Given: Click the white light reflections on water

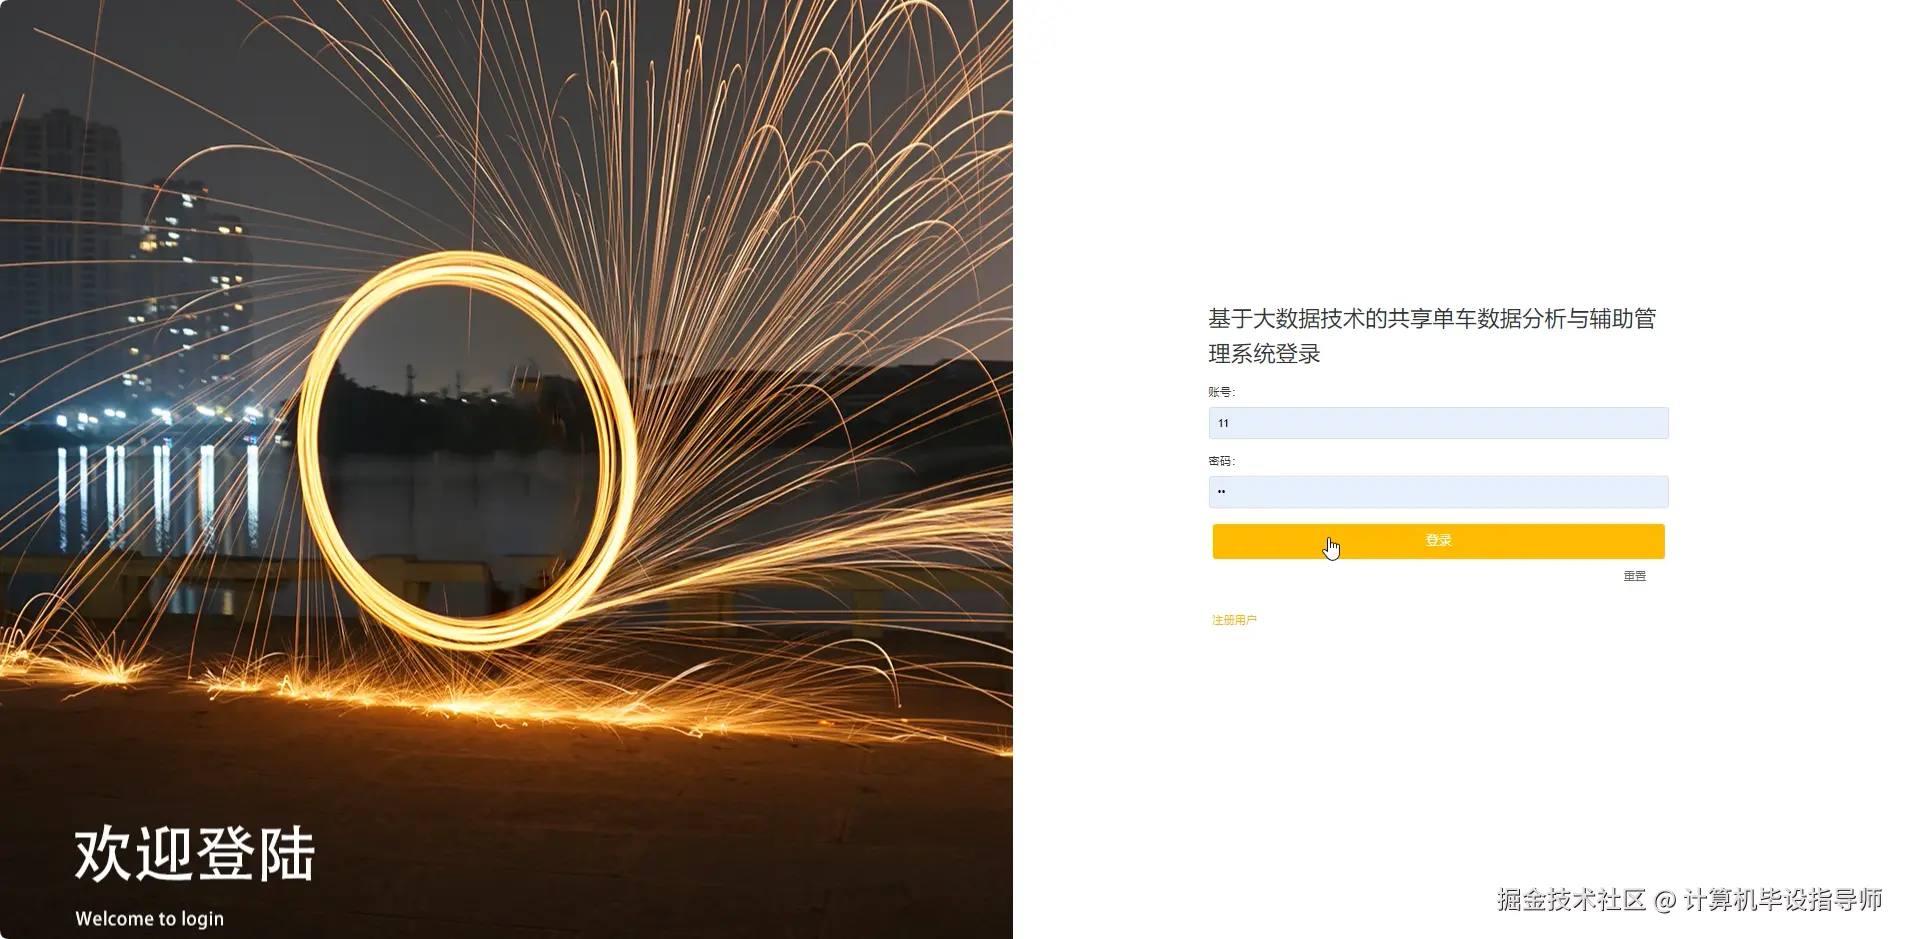Looking at the screenshot, I should pos(160,495).
